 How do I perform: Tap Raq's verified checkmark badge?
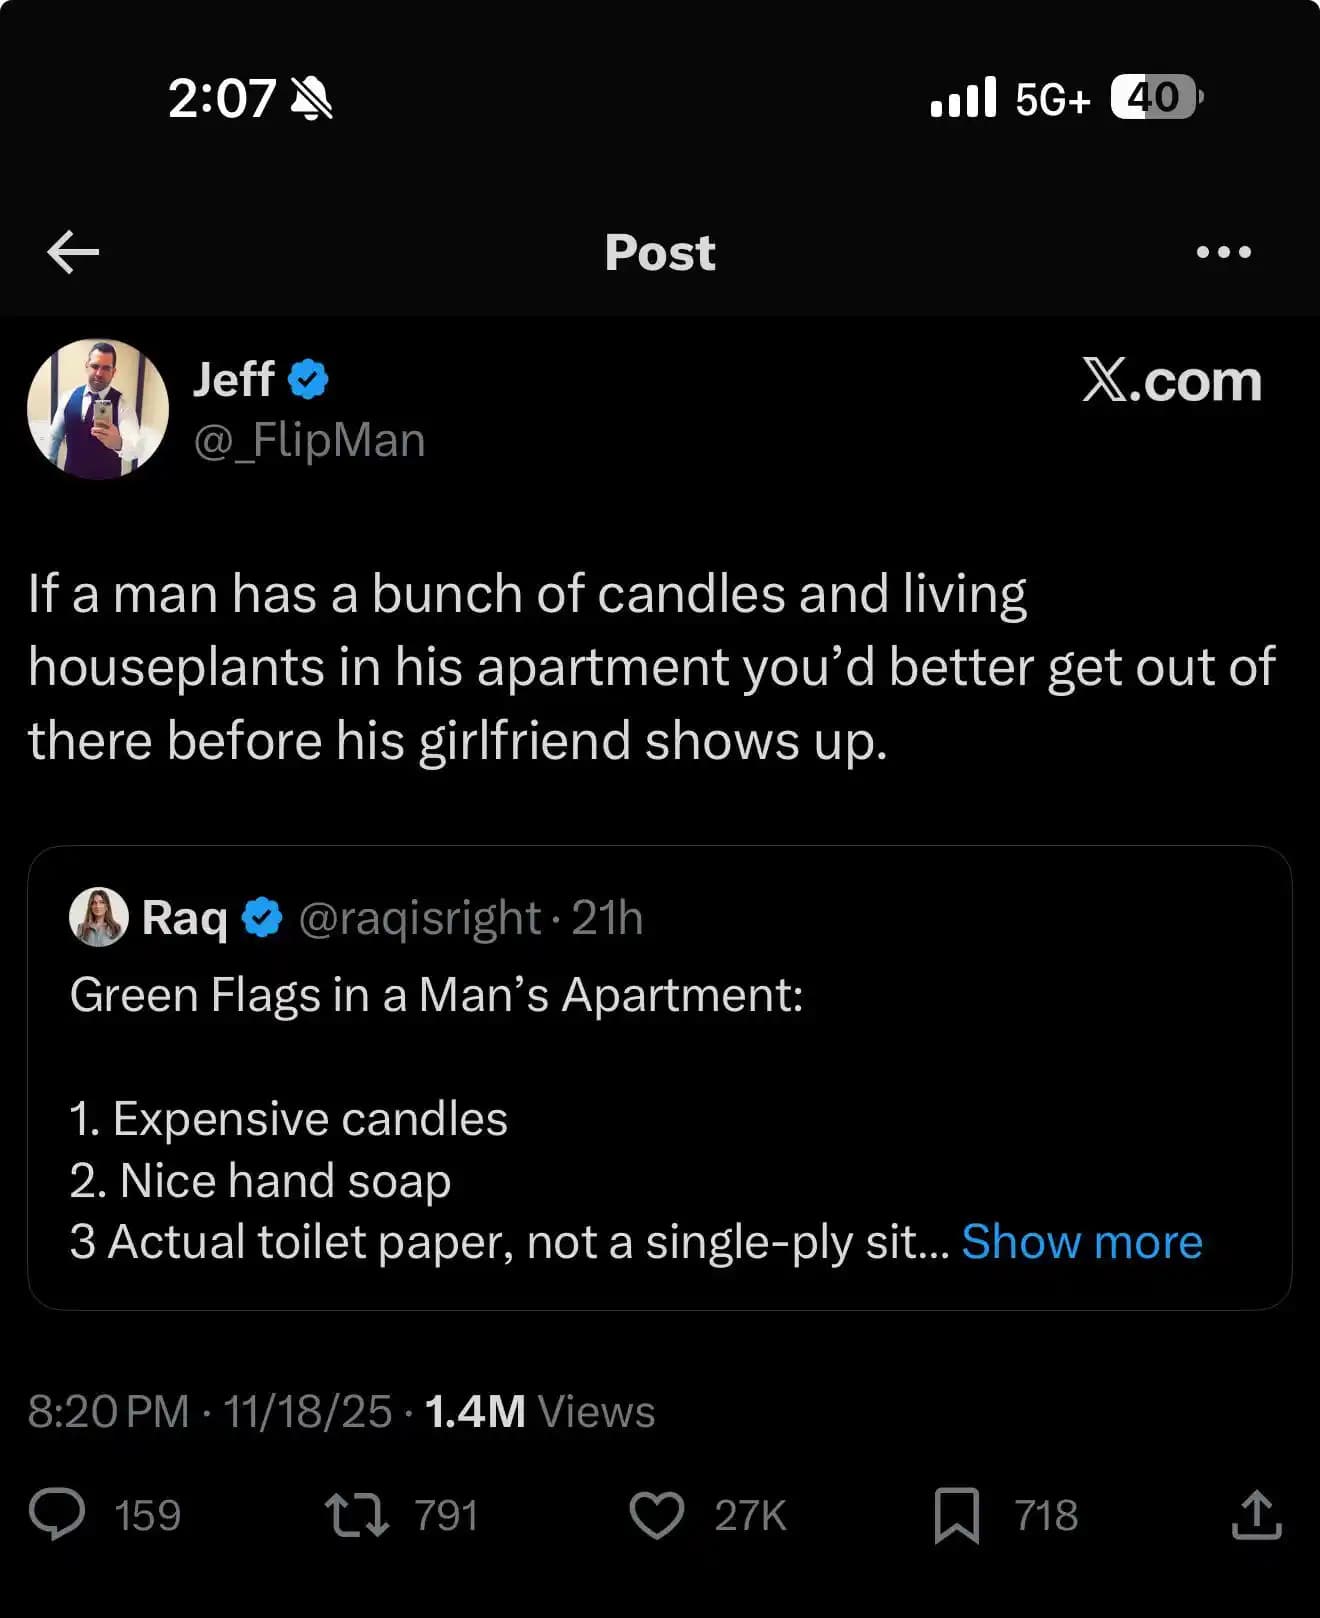[263, 917]
